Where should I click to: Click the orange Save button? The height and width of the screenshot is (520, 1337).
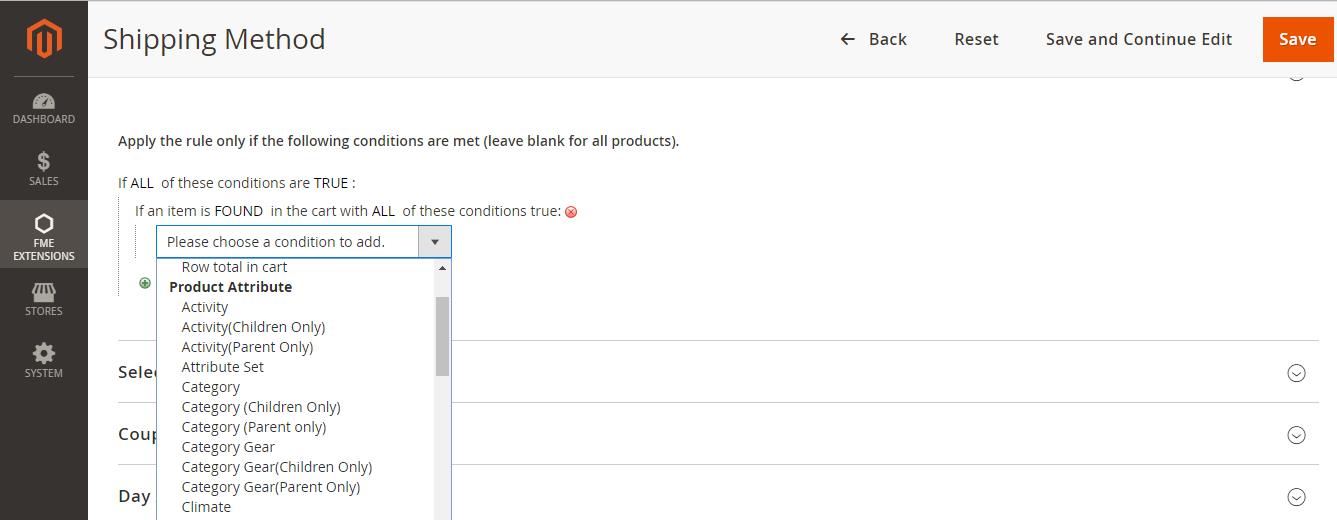pyautogui.click(x=1297, y=39)
